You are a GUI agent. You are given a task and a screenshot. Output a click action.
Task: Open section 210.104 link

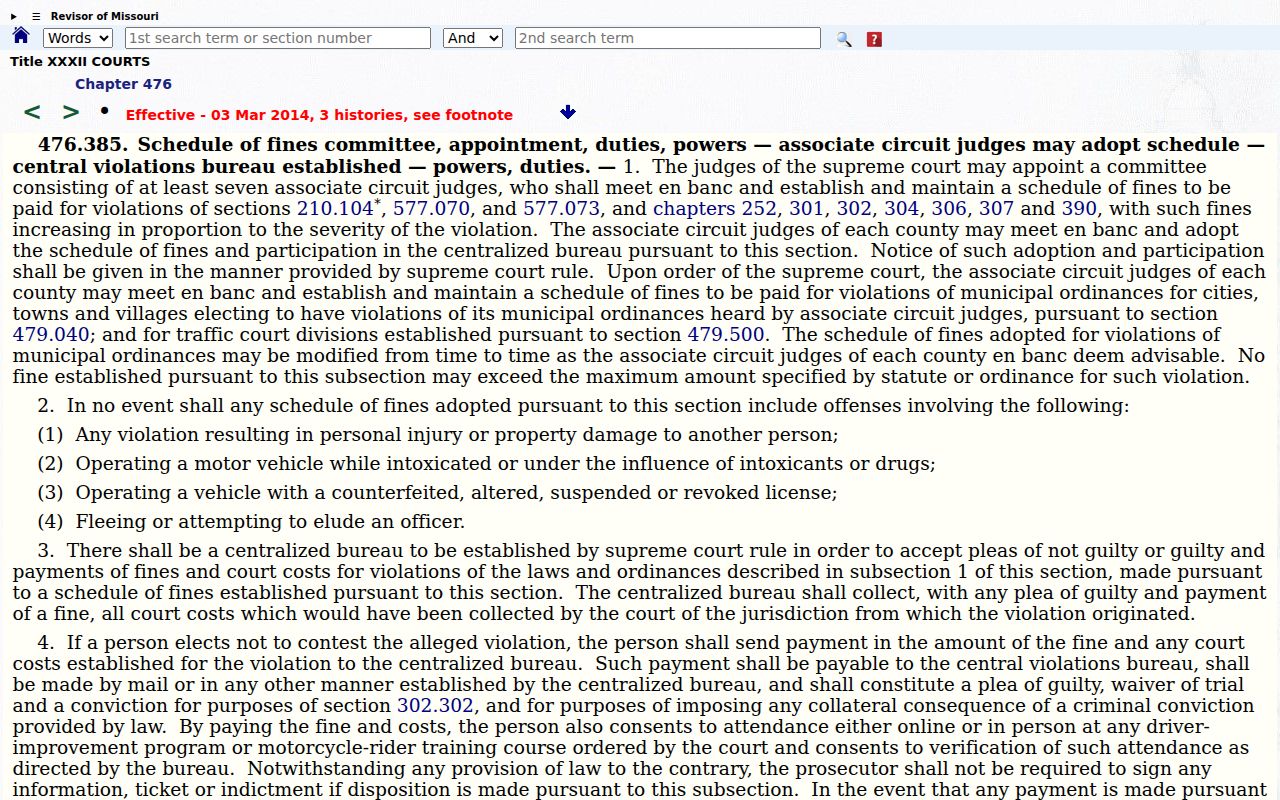[x=335, y=209]
